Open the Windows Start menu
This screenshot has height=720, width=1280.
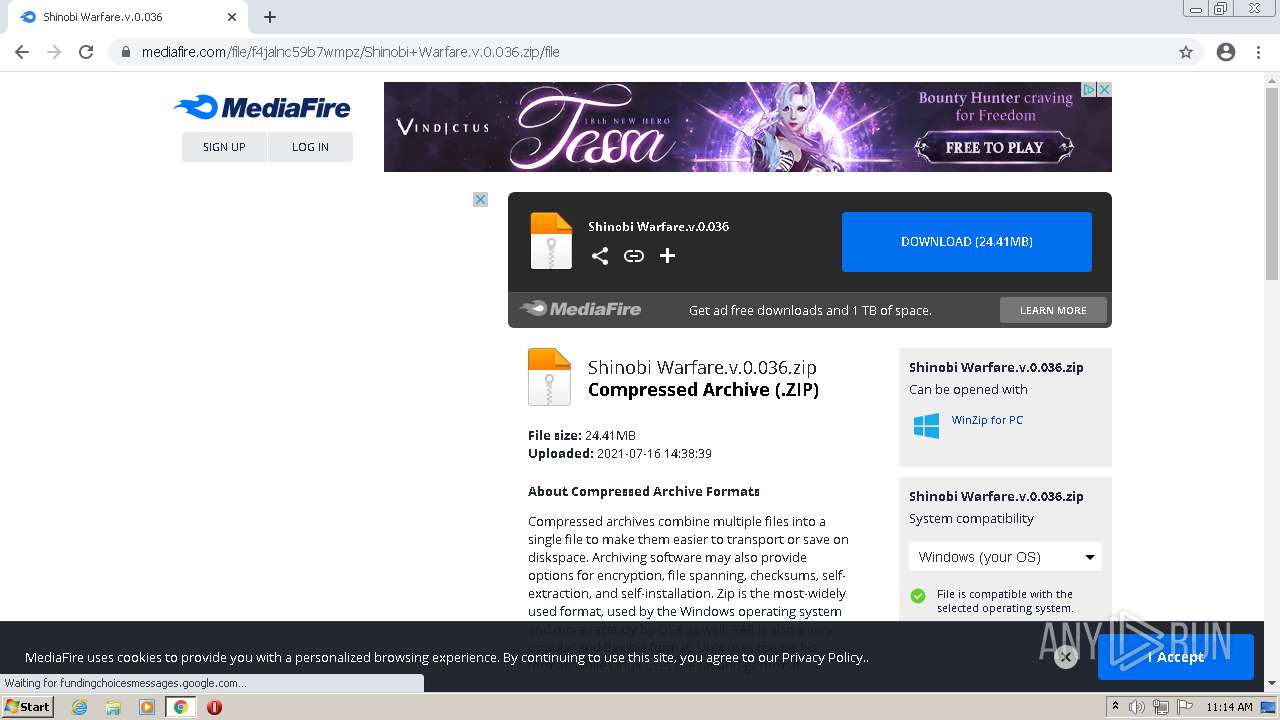pos(28,707)
